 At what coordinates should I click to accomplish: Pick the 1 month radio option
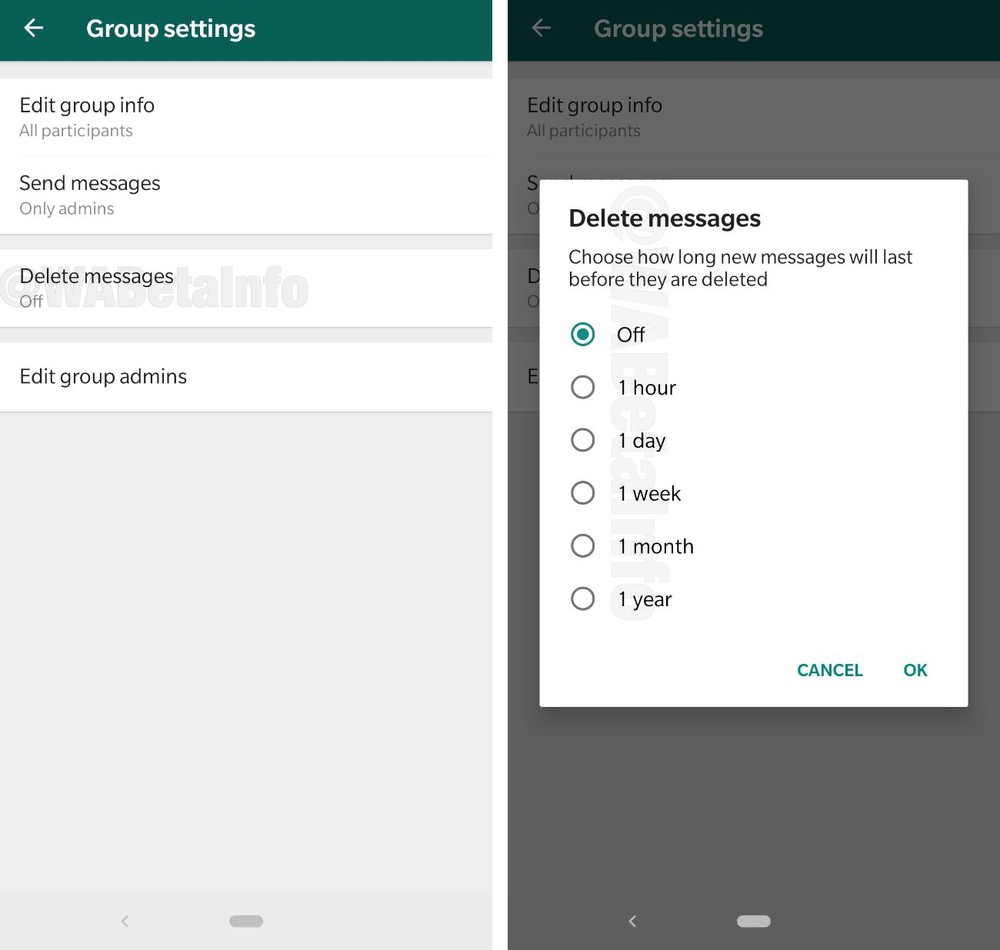[583, 546]
